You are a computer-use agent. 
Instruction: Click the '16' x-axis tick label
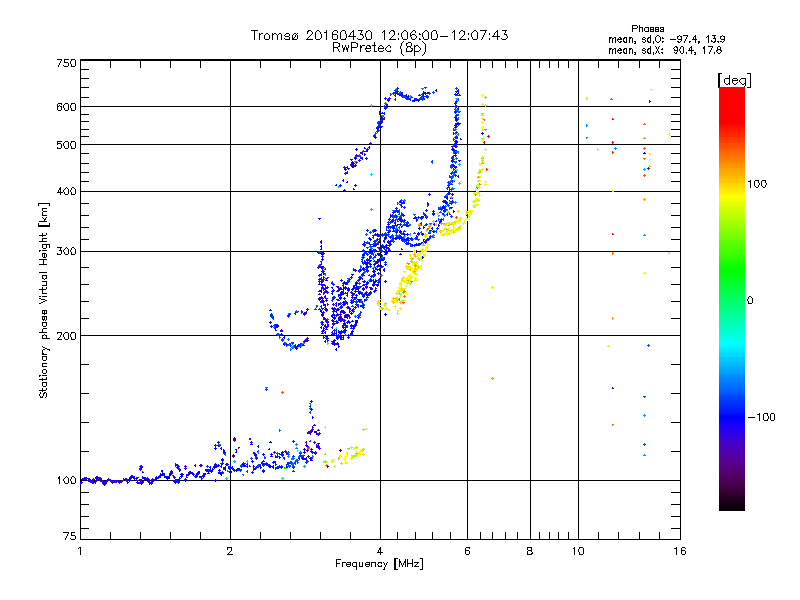coord(680,551)
